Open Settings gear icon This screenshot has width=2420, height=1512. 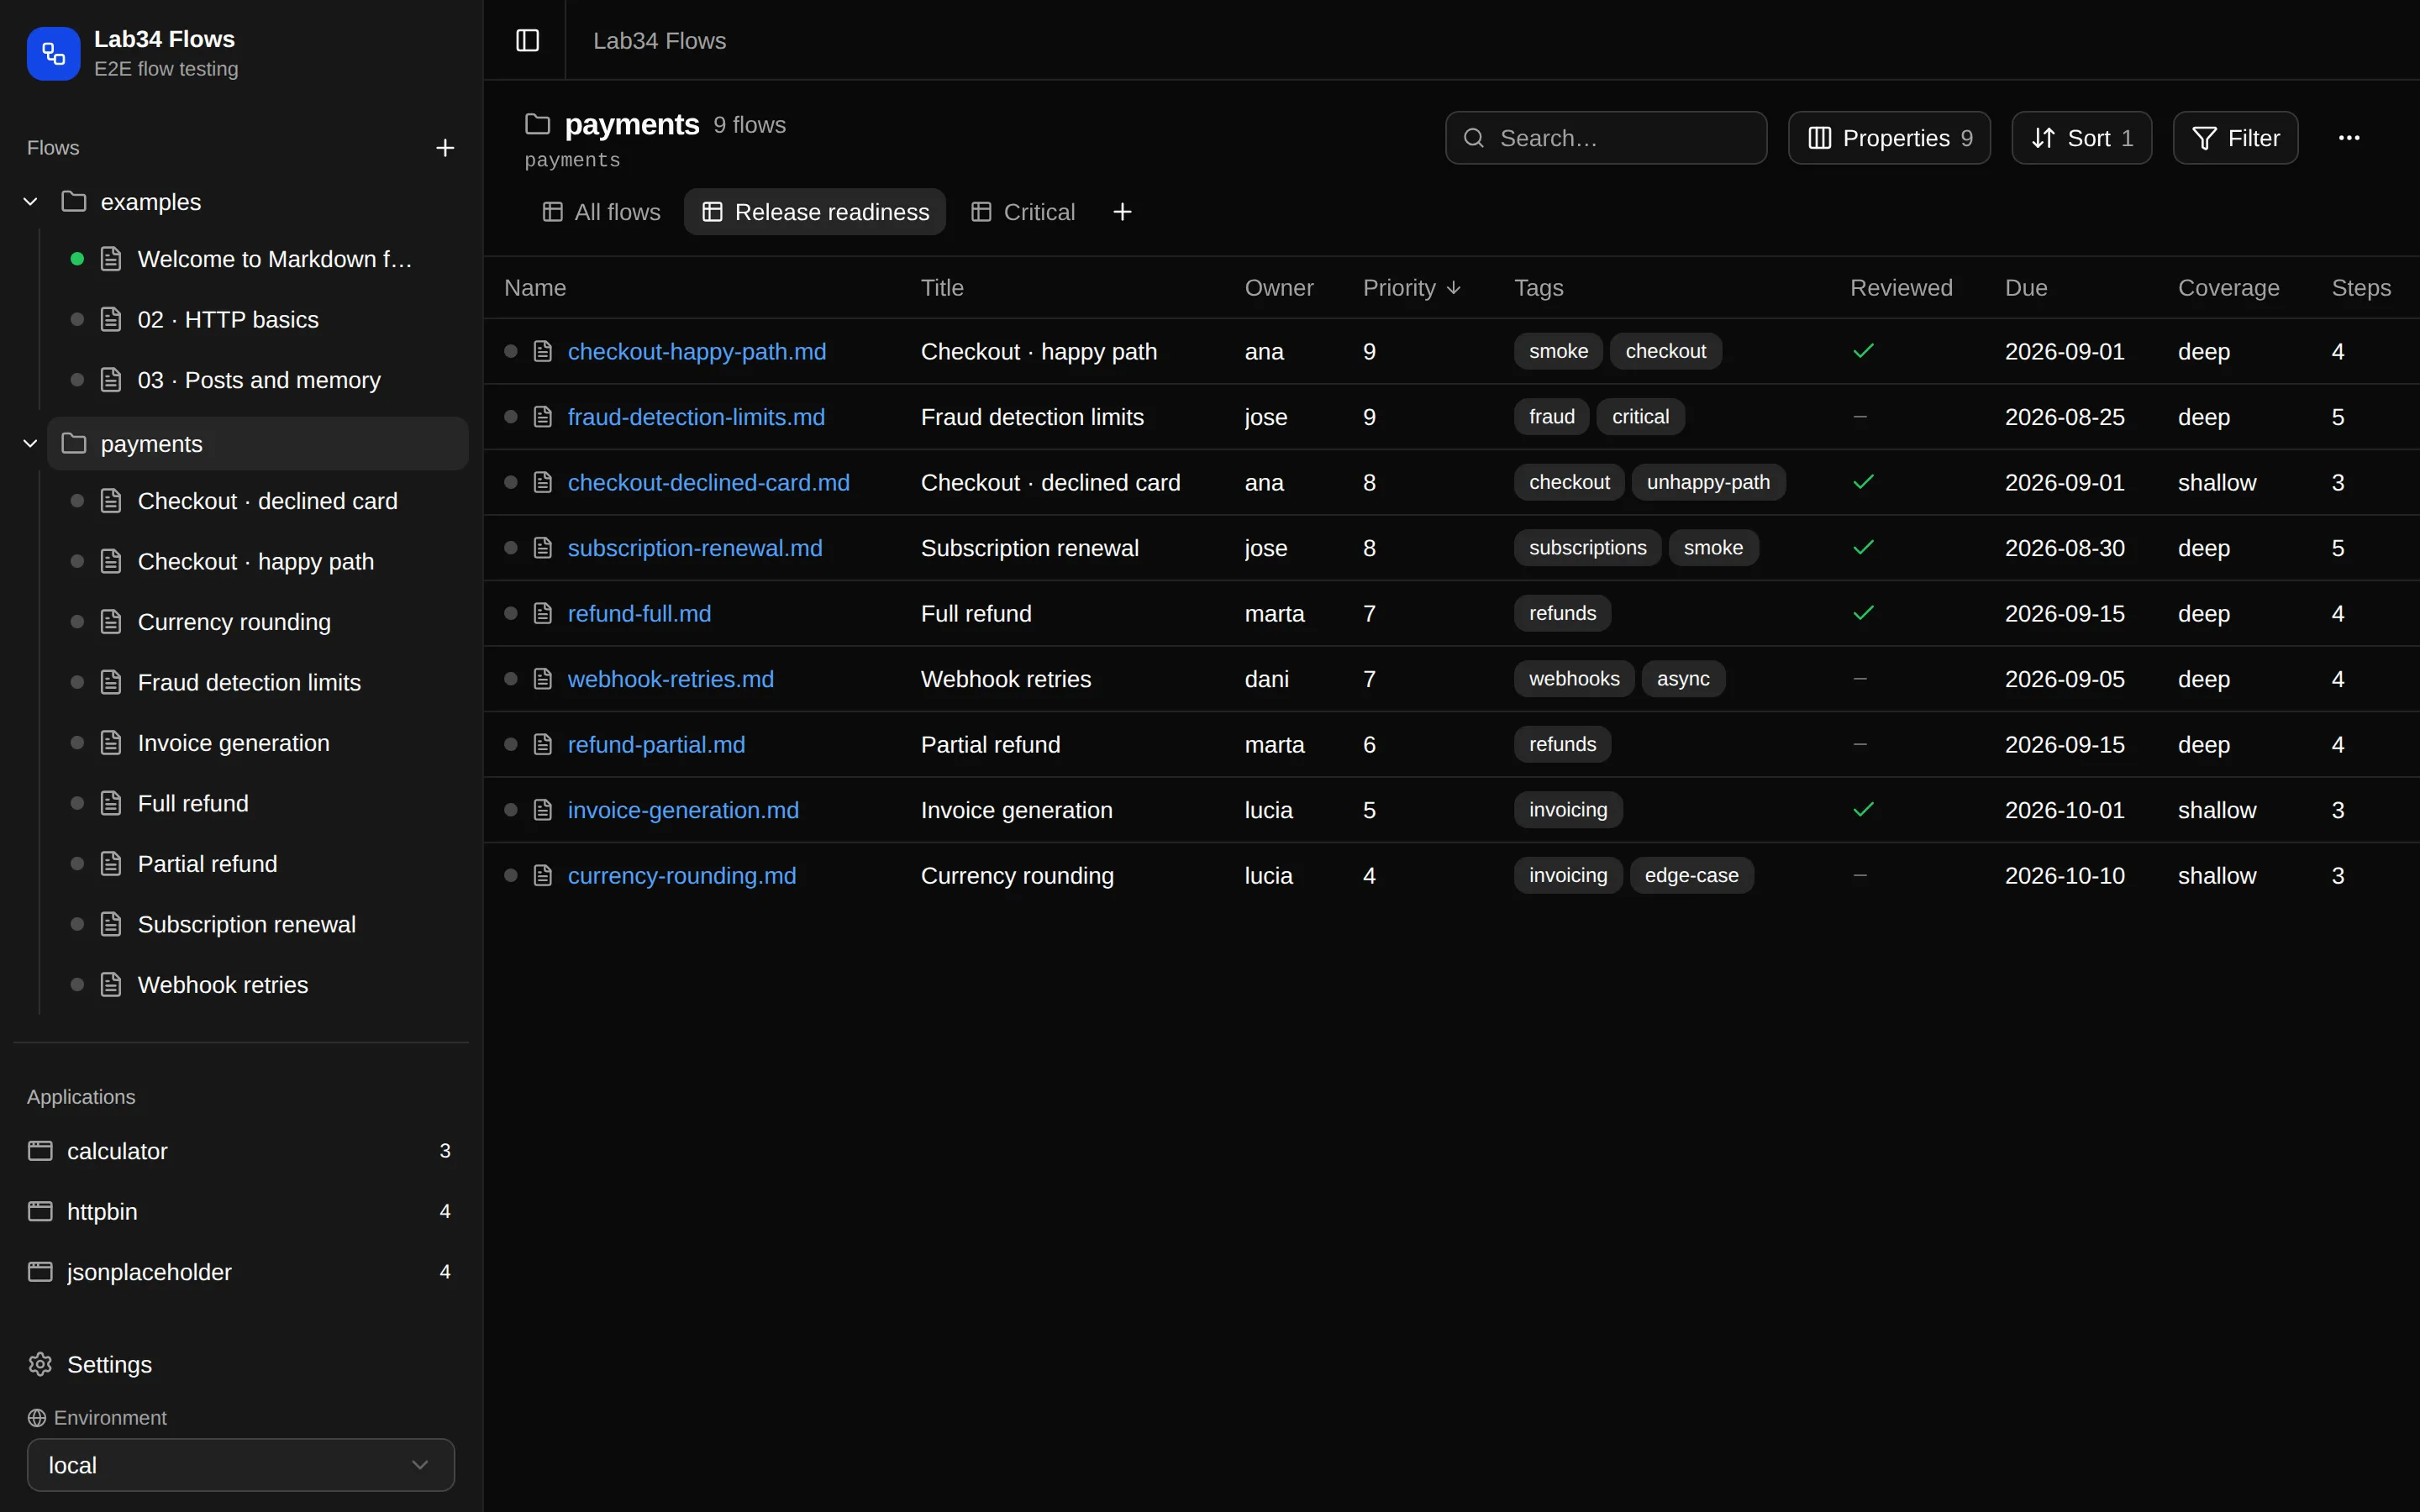[40, 1364]
